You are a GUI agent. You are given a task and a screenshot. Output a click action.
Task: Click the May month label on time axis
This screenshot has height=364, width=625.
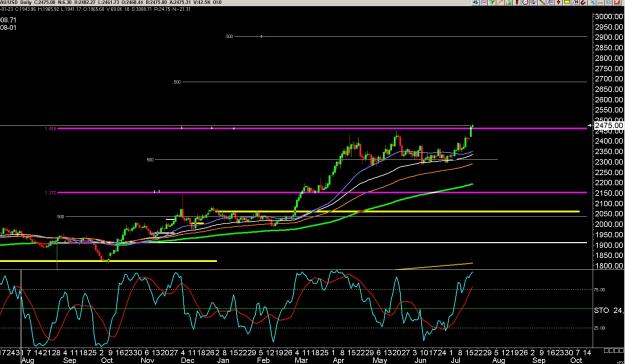coord(379,360)
